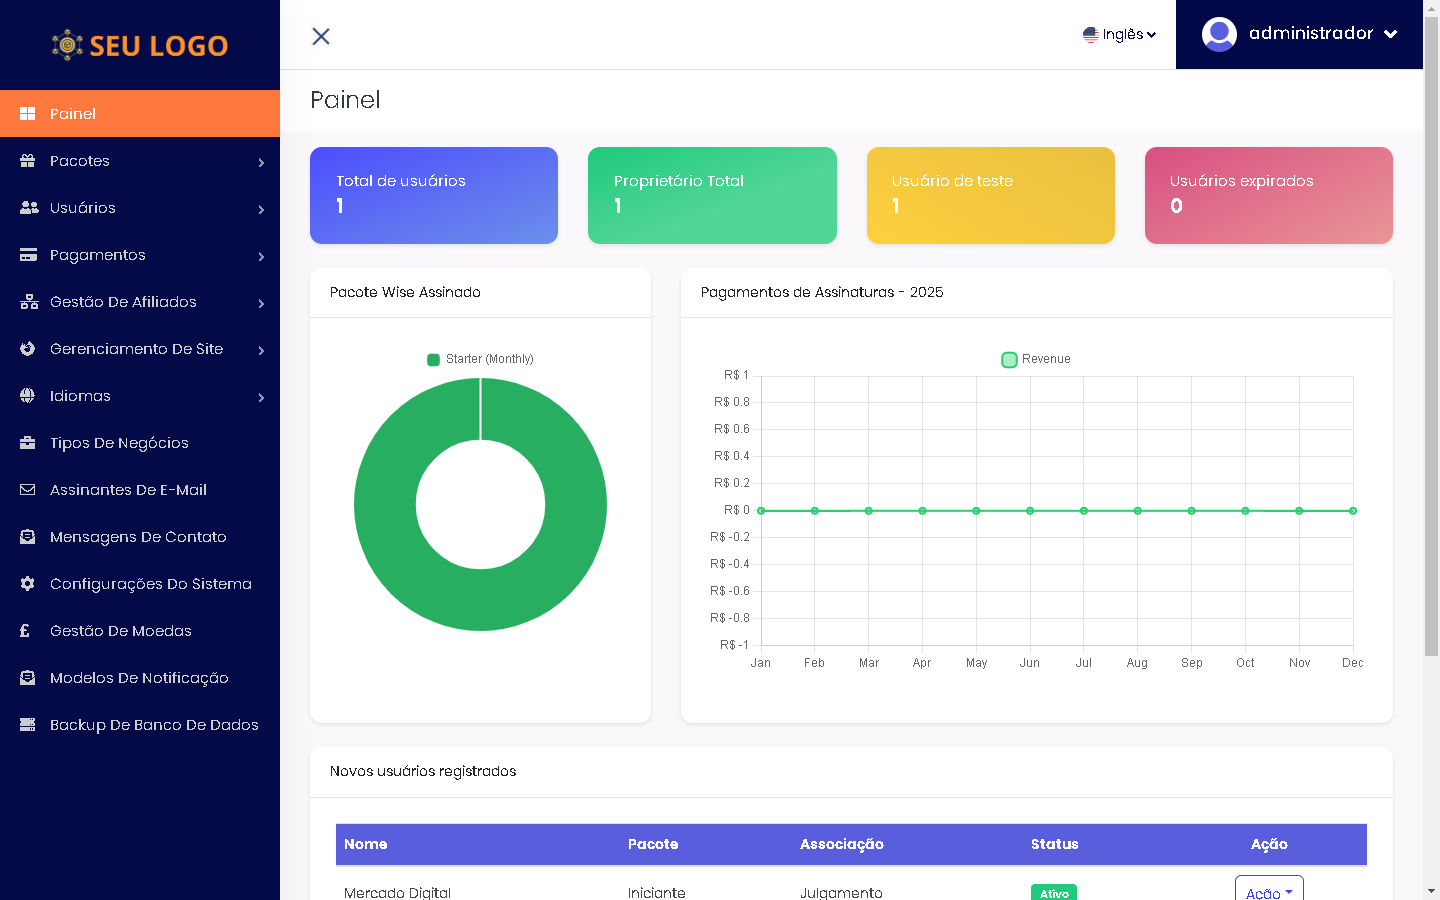This screenshot has width=1440, height=900.
Task: Click the Idiomas globe icon
Action: [x=28, y=396]
